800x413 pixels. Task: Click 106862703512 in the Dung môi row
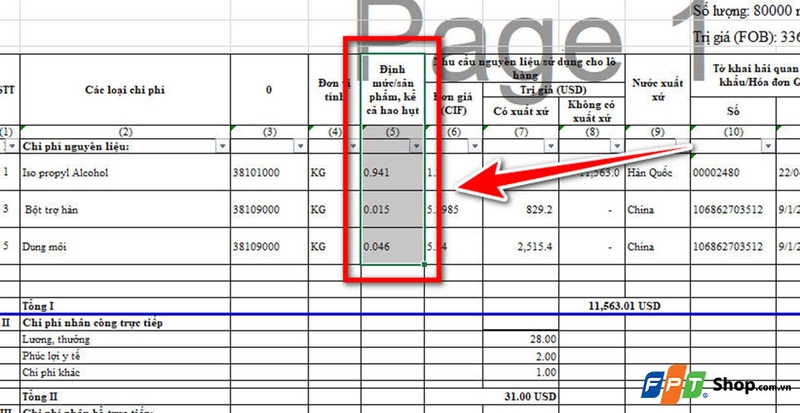733,247
